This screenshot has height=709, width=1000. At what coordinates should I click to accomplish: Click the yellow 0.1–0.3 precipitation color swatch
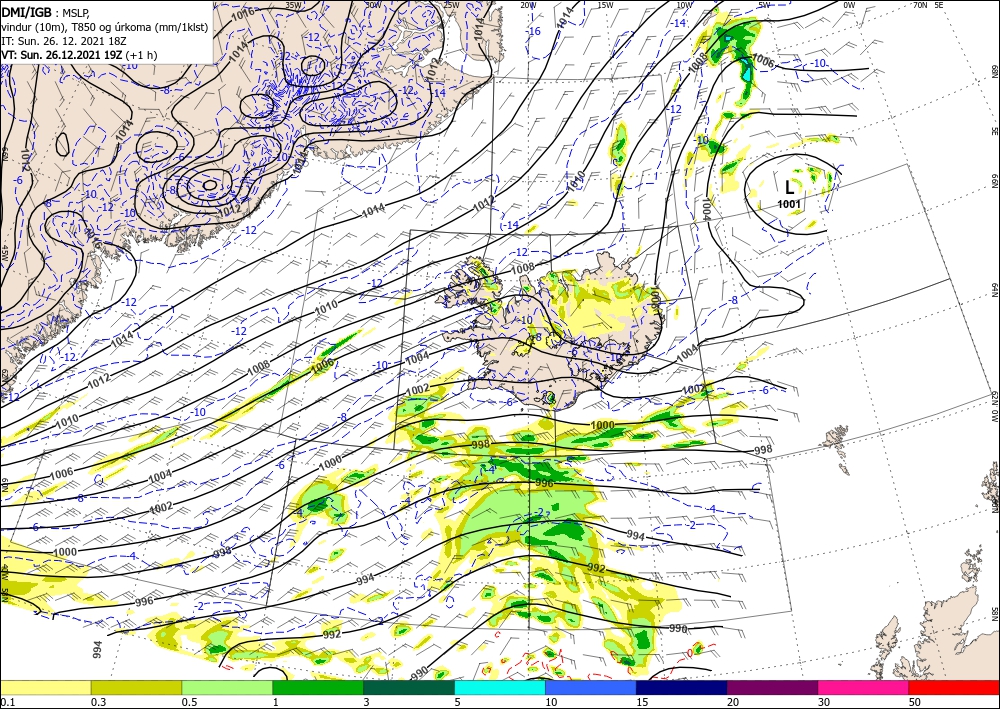45,687
